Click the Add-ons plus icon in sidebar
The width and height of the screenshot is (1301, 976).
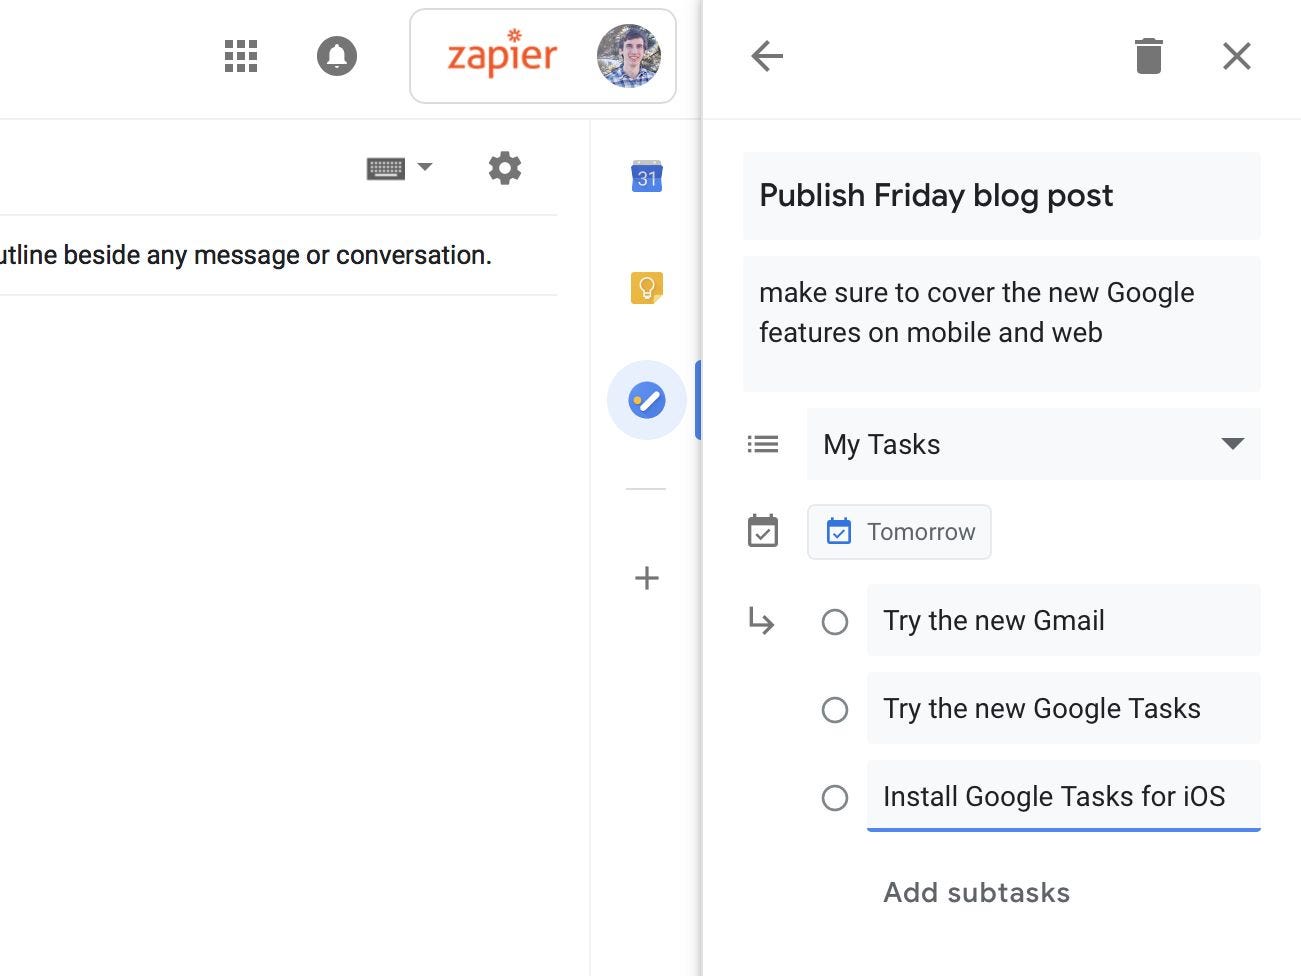pos(646,578)
